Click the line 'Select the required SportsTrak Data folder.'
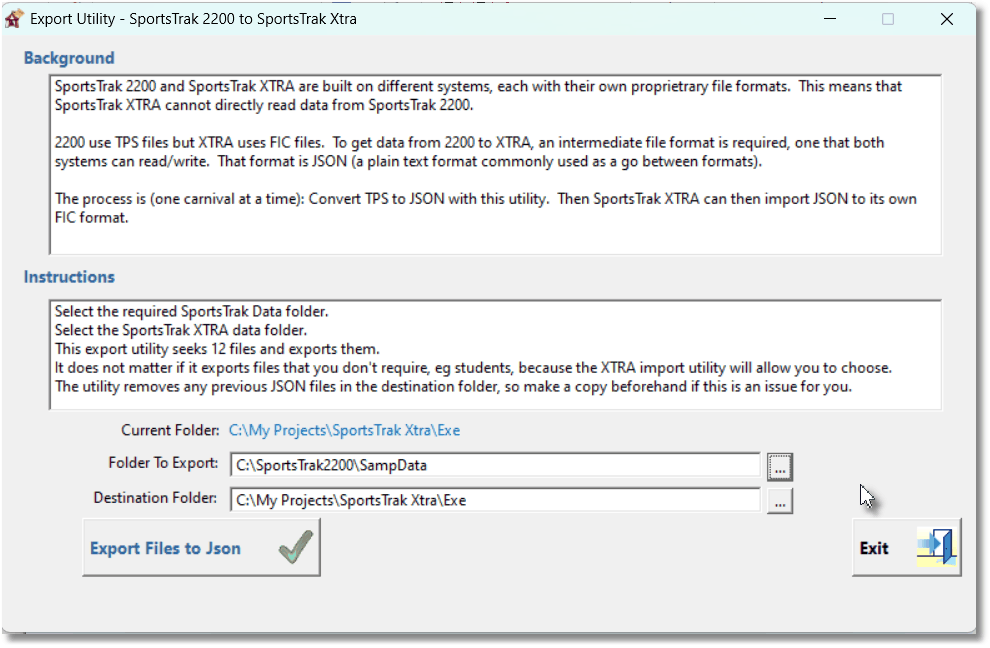The width and height of the screenshot is (990, 648). coord(191,311)
